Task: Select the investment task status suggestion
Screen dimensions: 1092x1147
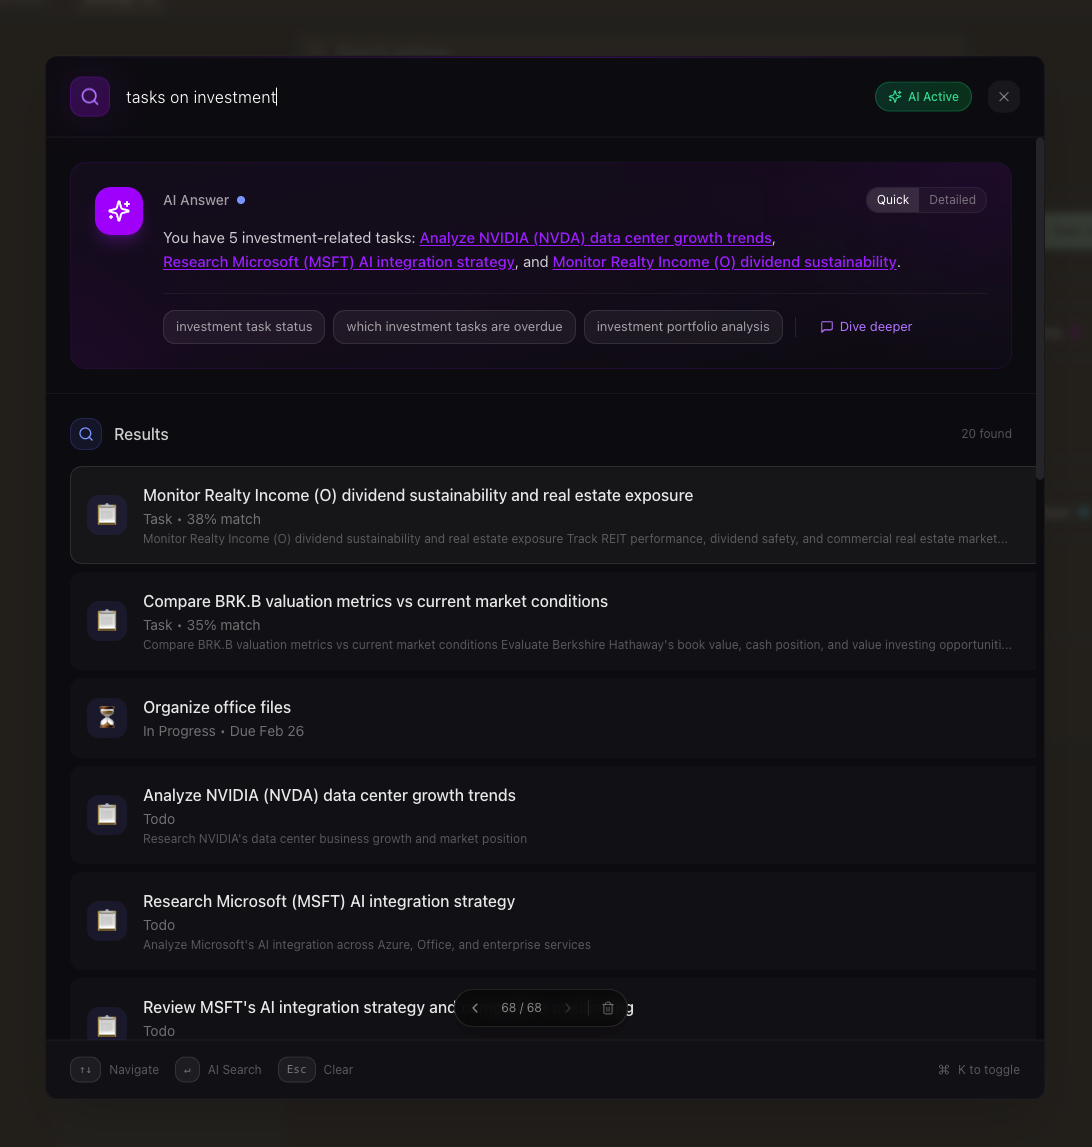Action: [244, 327]
